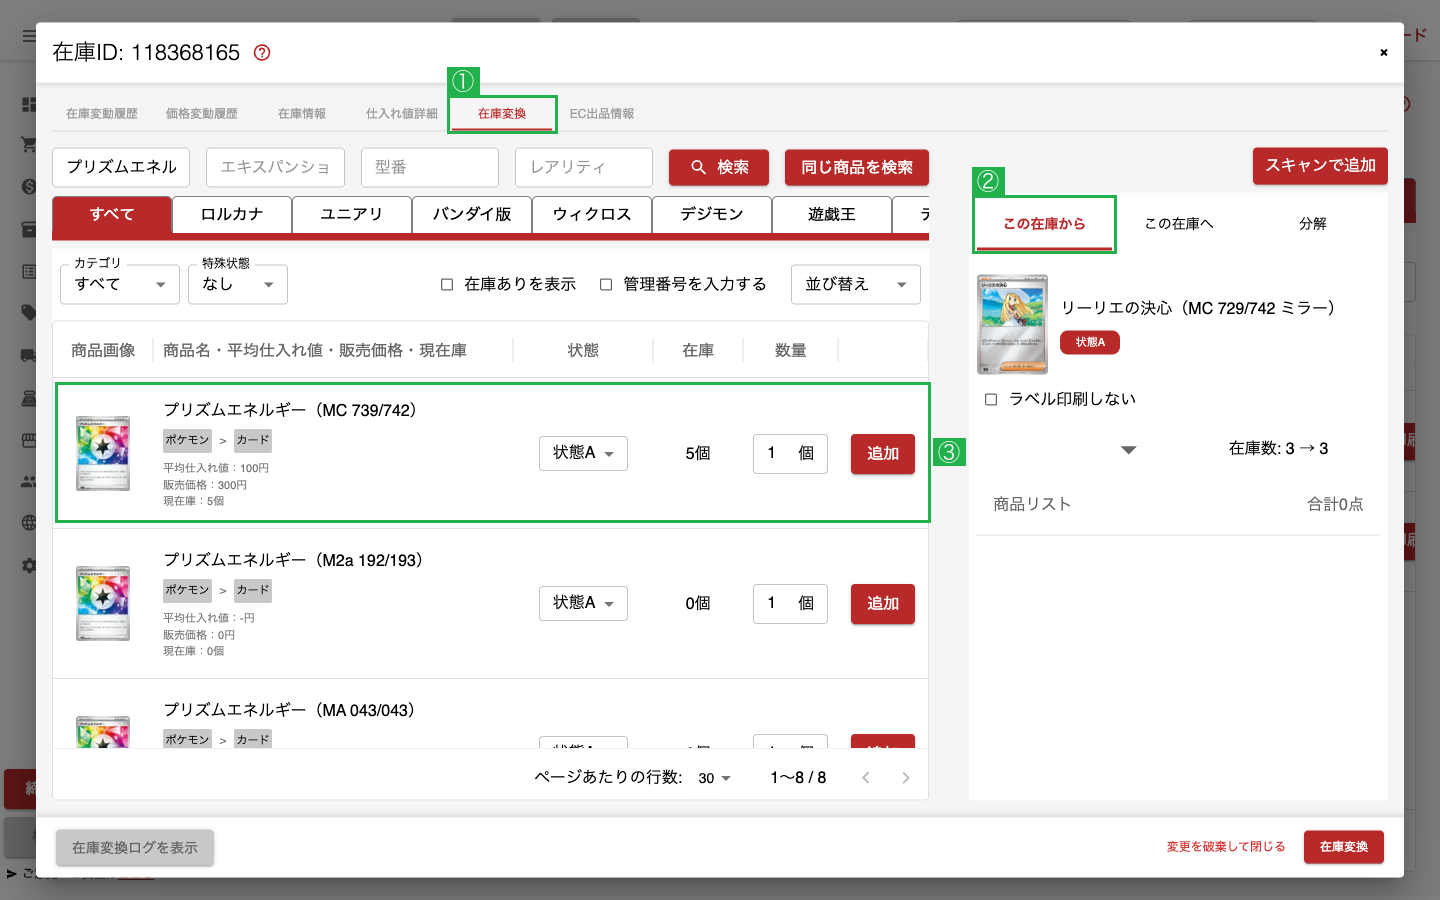Toggle the ラベル印刷しない checkbox
1440x900 pixels.
991,399
